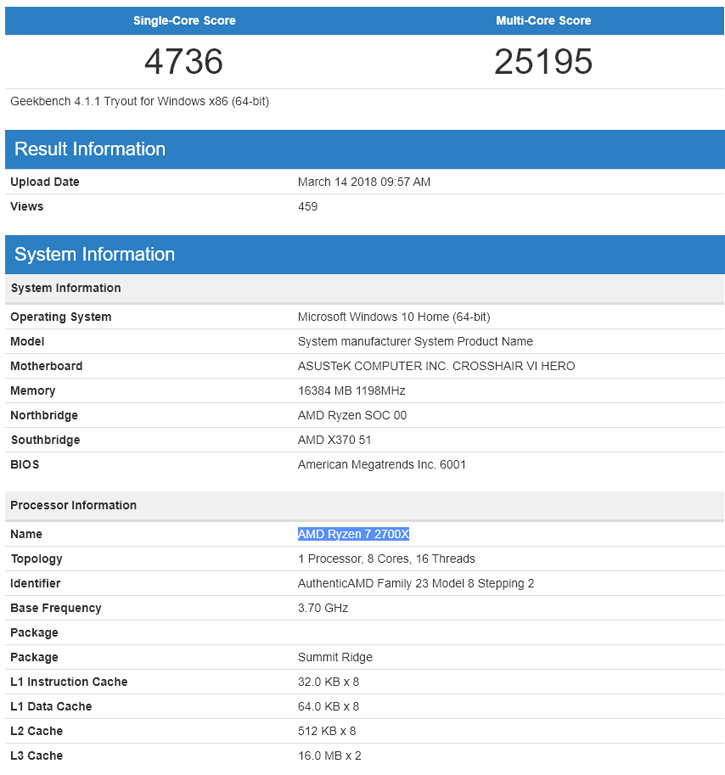This screenshot has height=775, width=725.
Task: Click the Memory label
Action: 33,391
